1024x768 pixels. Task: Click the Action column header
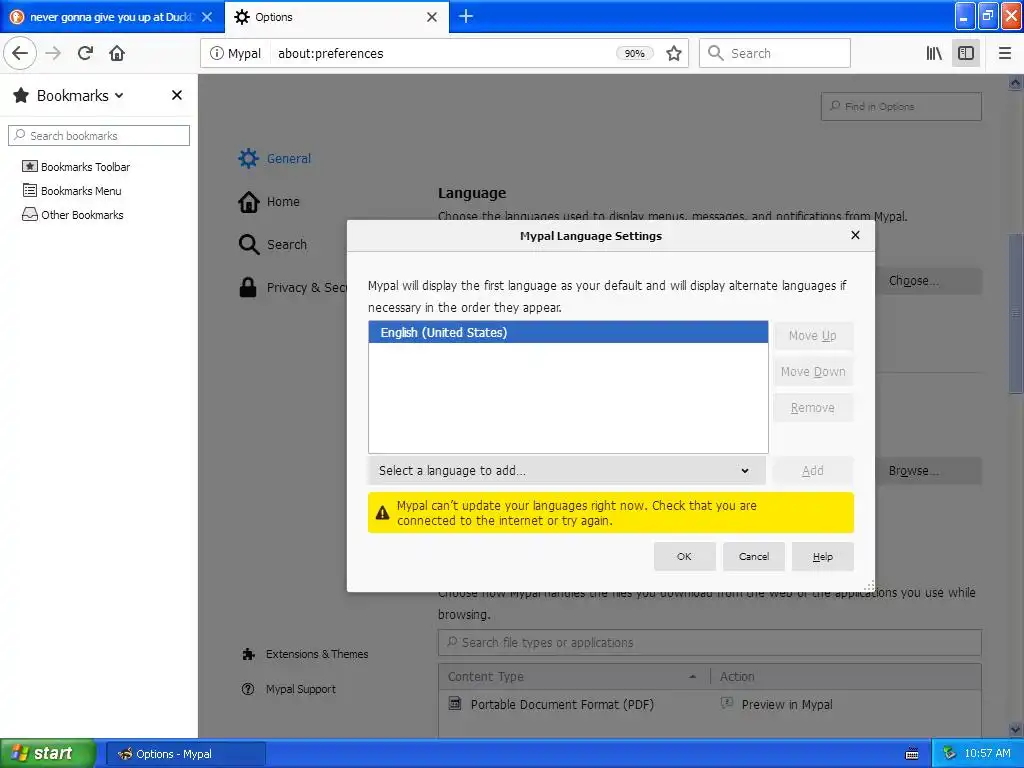pyautogui.click(x=845, y=677)
